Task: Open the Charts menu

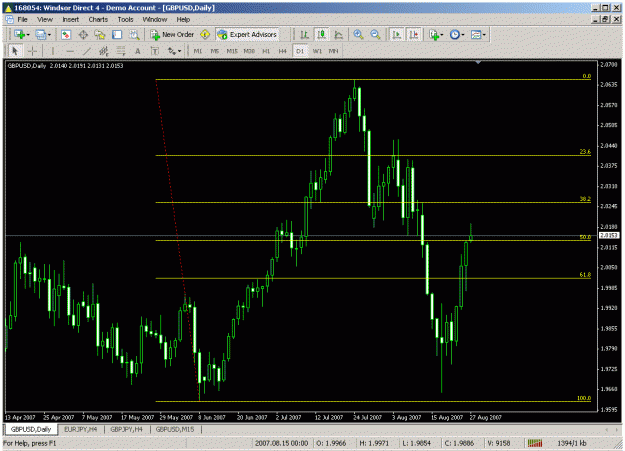Action: [x=98, y=20]
